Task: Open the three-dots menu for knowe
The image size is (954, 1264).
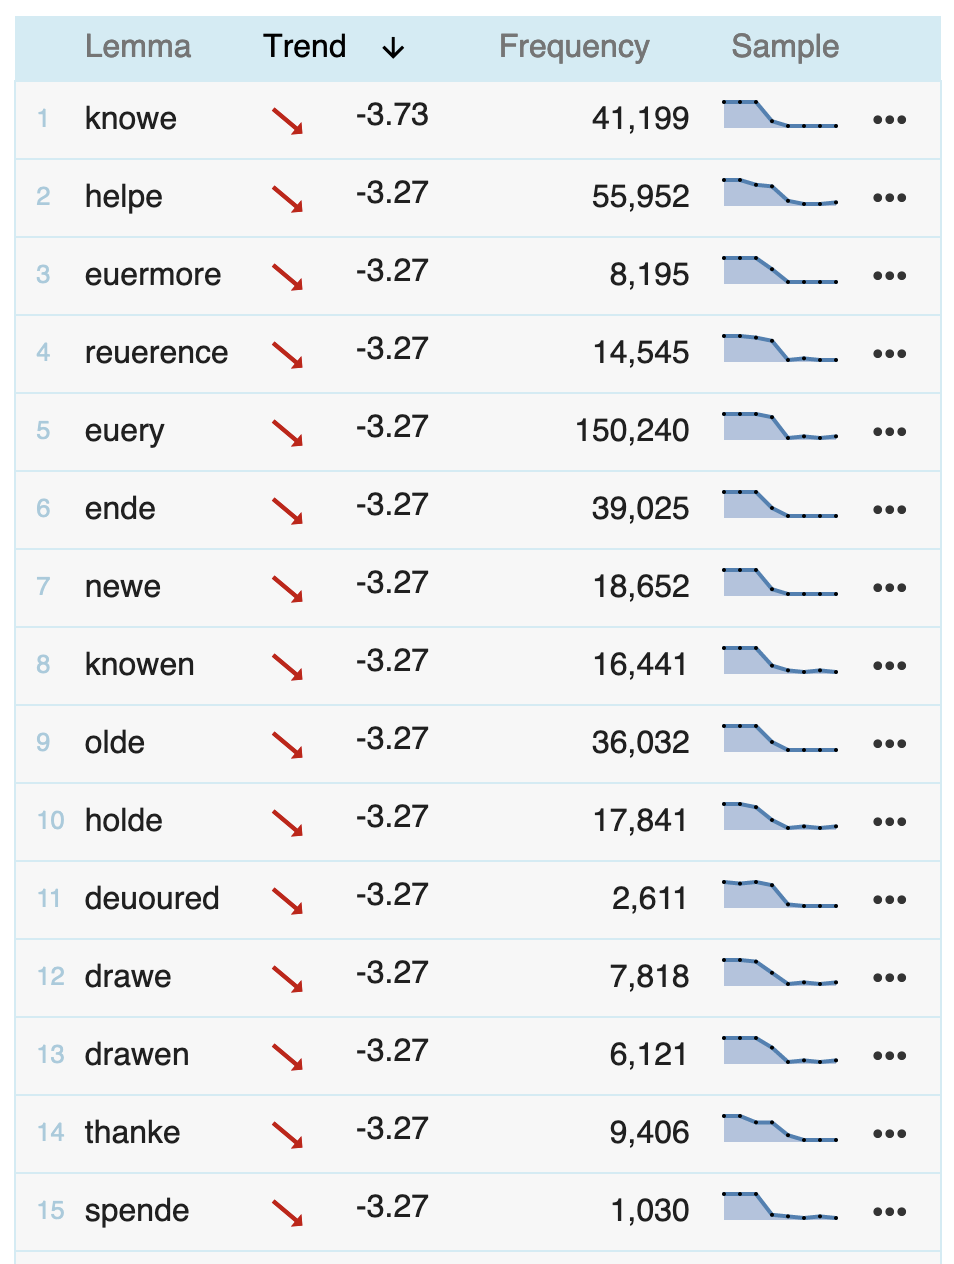Action: (889, 120)
